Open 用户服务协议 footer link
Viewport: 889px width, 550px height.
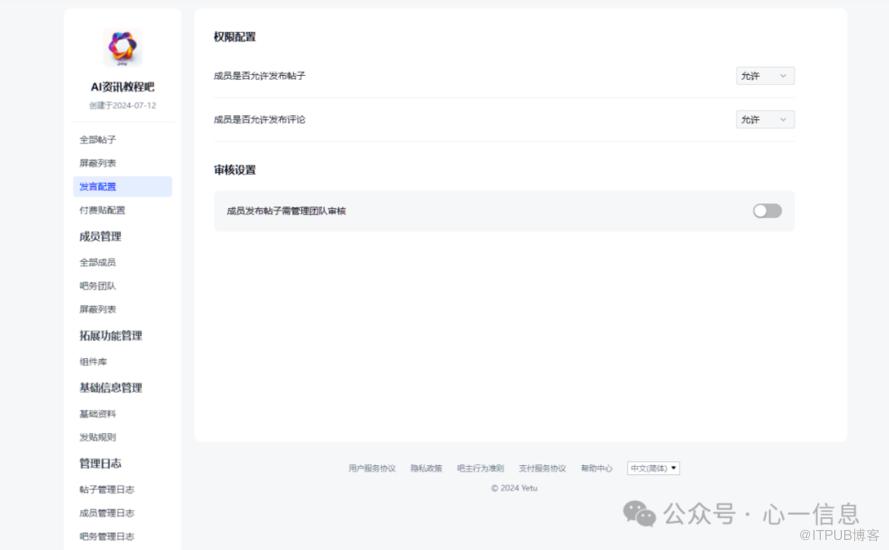372,468
